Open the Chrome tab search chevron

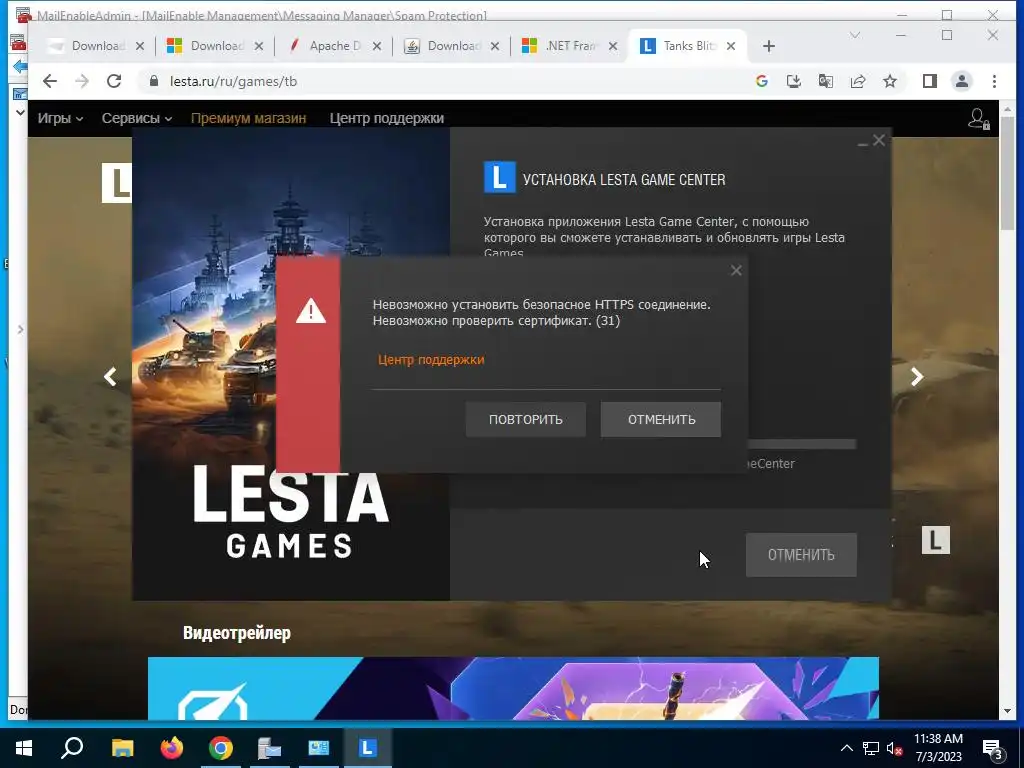coord(854,35)
